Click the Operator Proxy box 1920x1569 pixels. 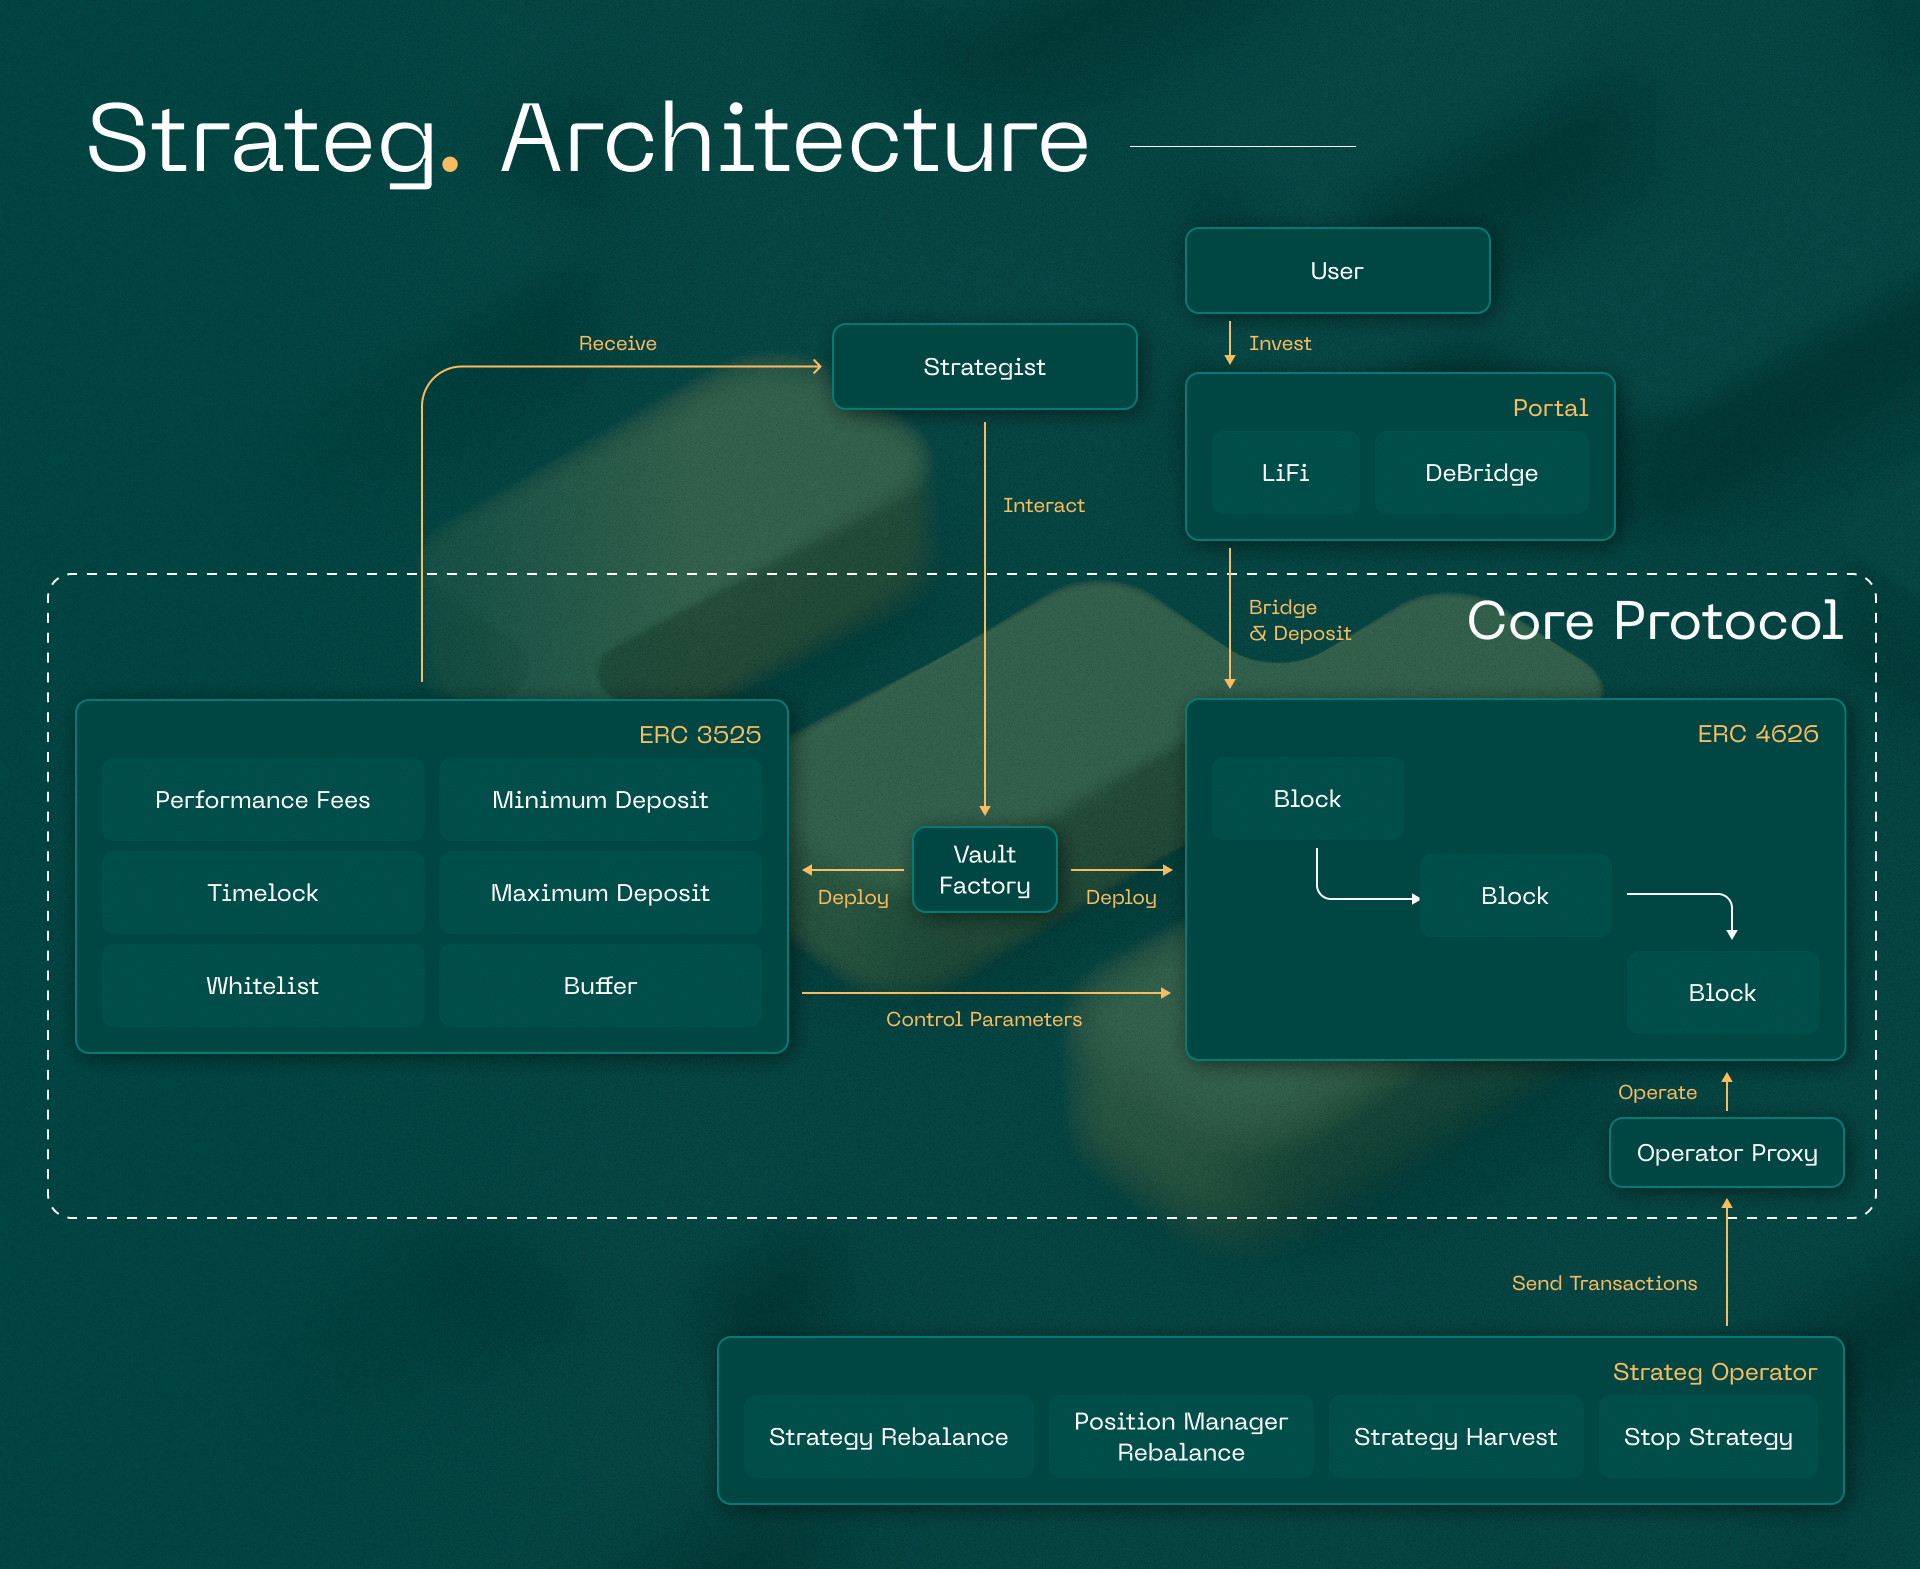point(1727,1153)
